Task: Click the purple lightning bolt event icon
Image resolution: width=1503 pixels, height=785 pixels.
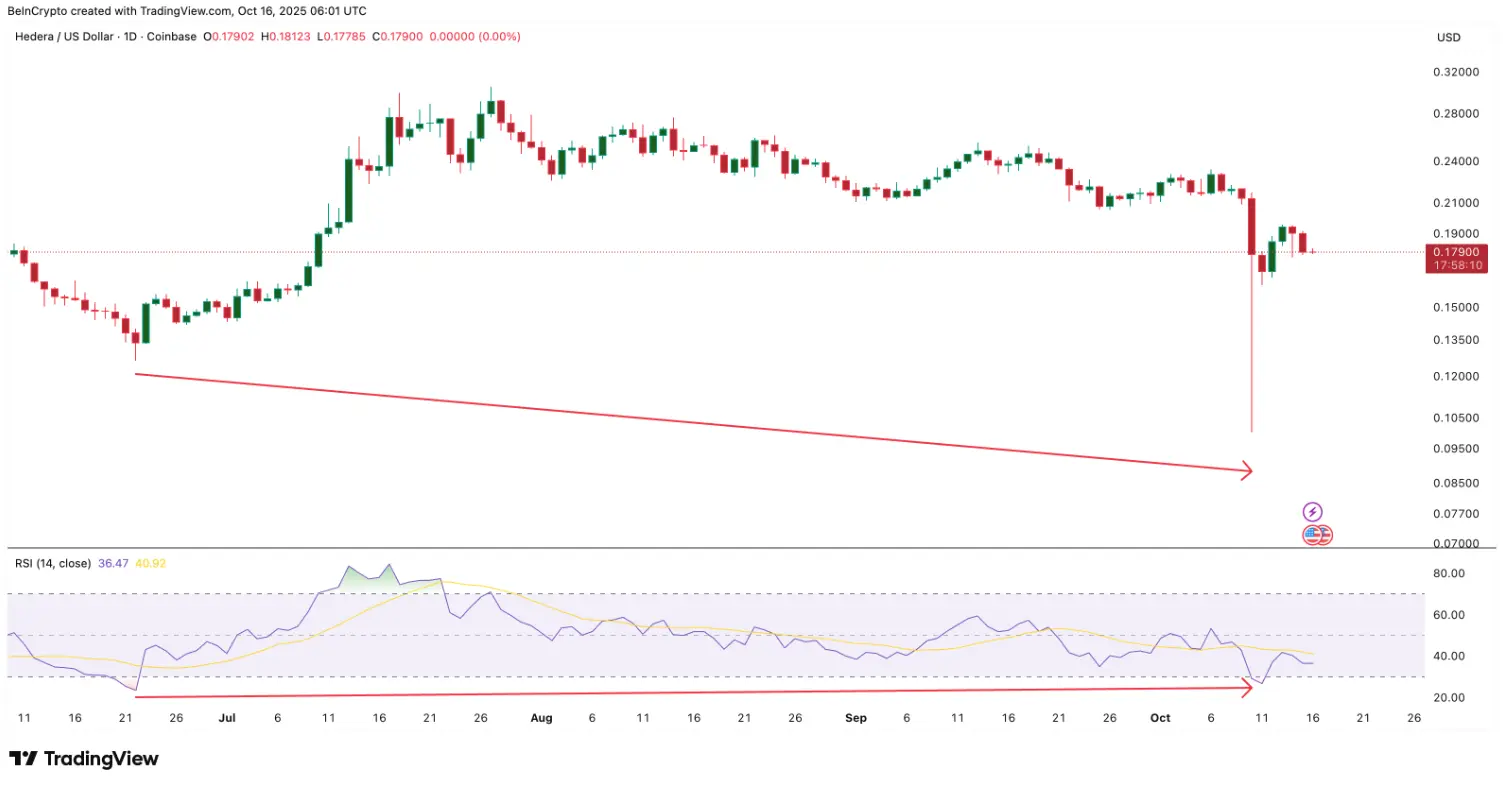Action: tap(1313, 512)
